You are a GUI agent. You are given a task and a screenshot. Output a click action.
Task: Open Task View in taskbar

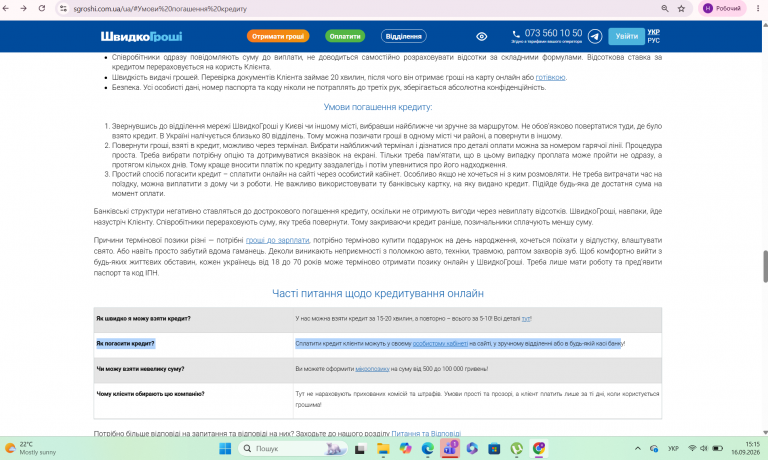point(360,448)
